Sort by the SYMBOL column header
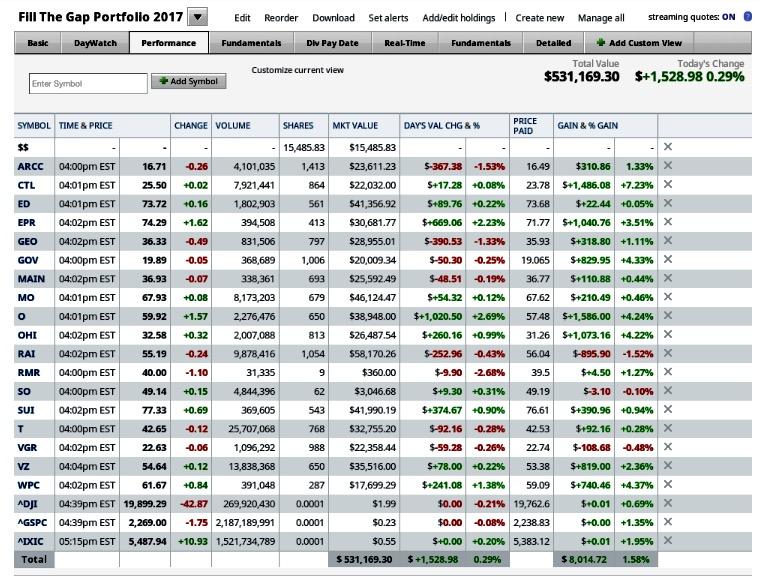Image resolution: width=758 pixels, height=576 pixels. pyautogui.click(x=34, y=126)
